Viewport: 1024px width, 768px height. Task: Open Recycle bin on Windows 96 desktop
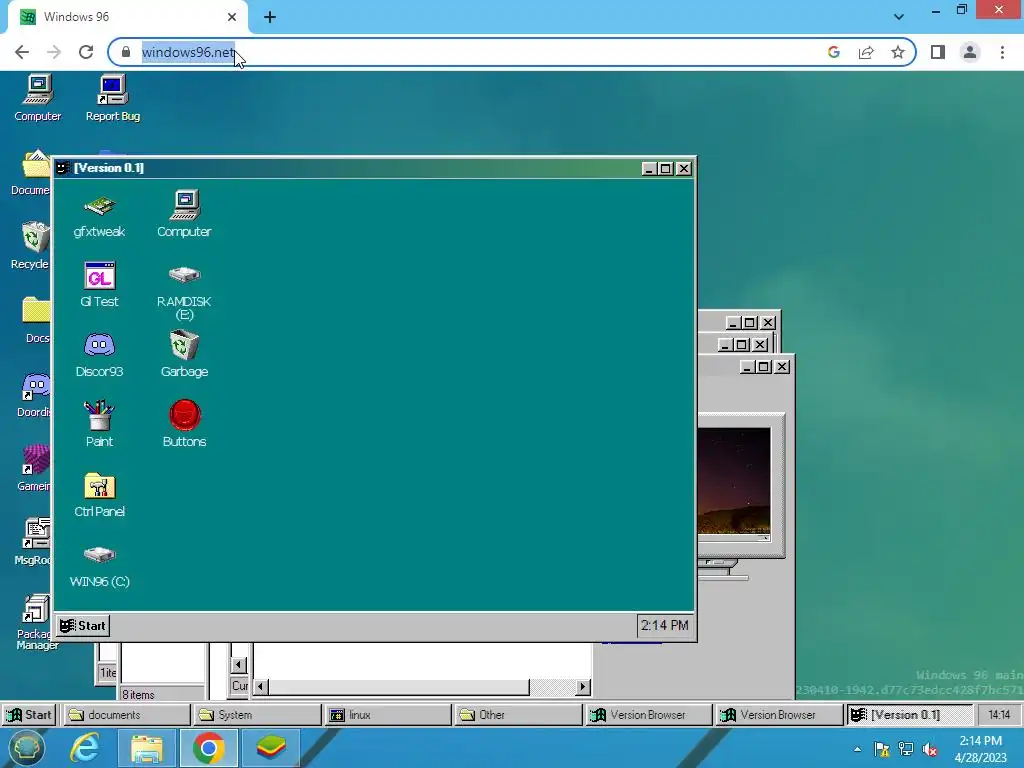[x=31, y=246]
